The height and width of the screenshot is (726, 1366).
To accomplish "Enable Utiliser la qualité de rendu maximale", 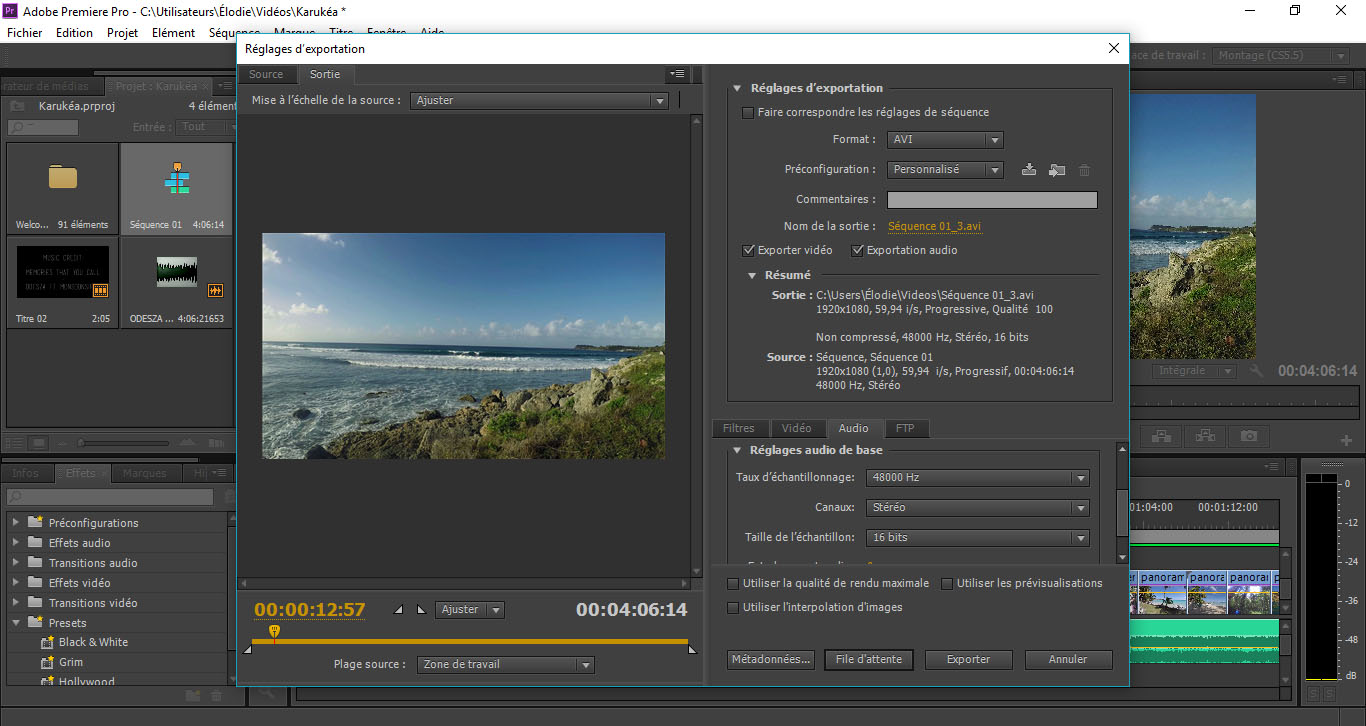I will click(734, 583).
